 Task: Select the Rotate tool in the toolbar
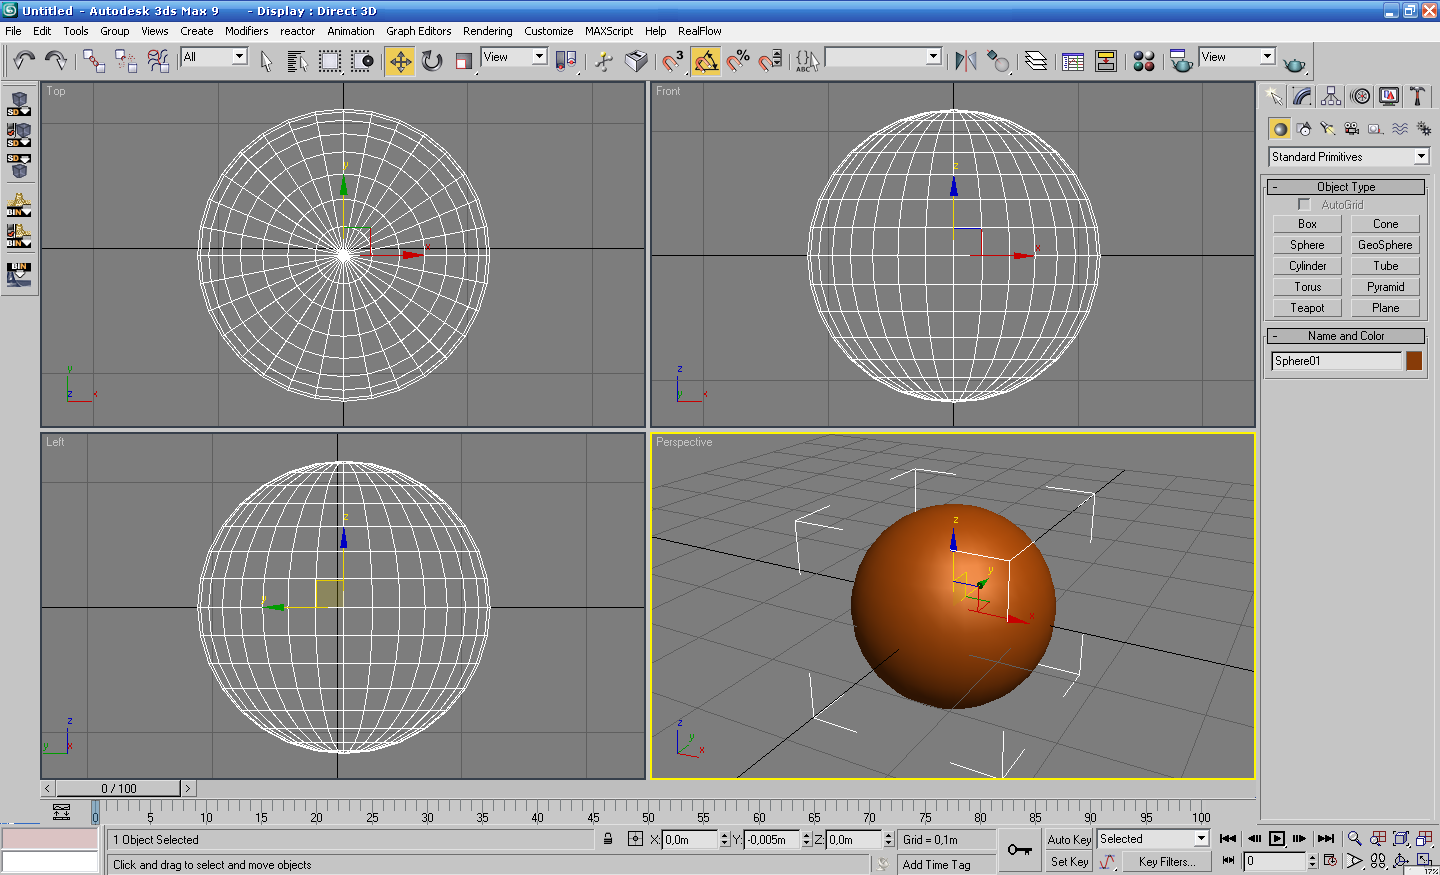point(432,62)
